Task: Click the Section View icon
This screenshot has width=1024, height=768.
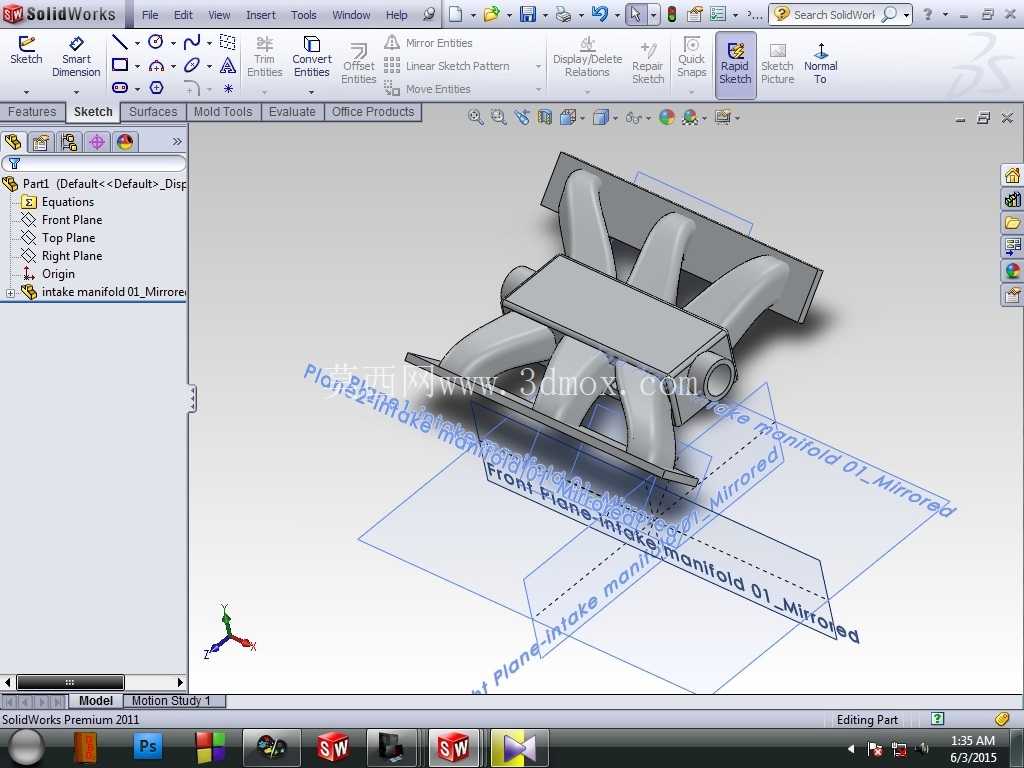Action: pyautogui.click(x=545, y=118)
